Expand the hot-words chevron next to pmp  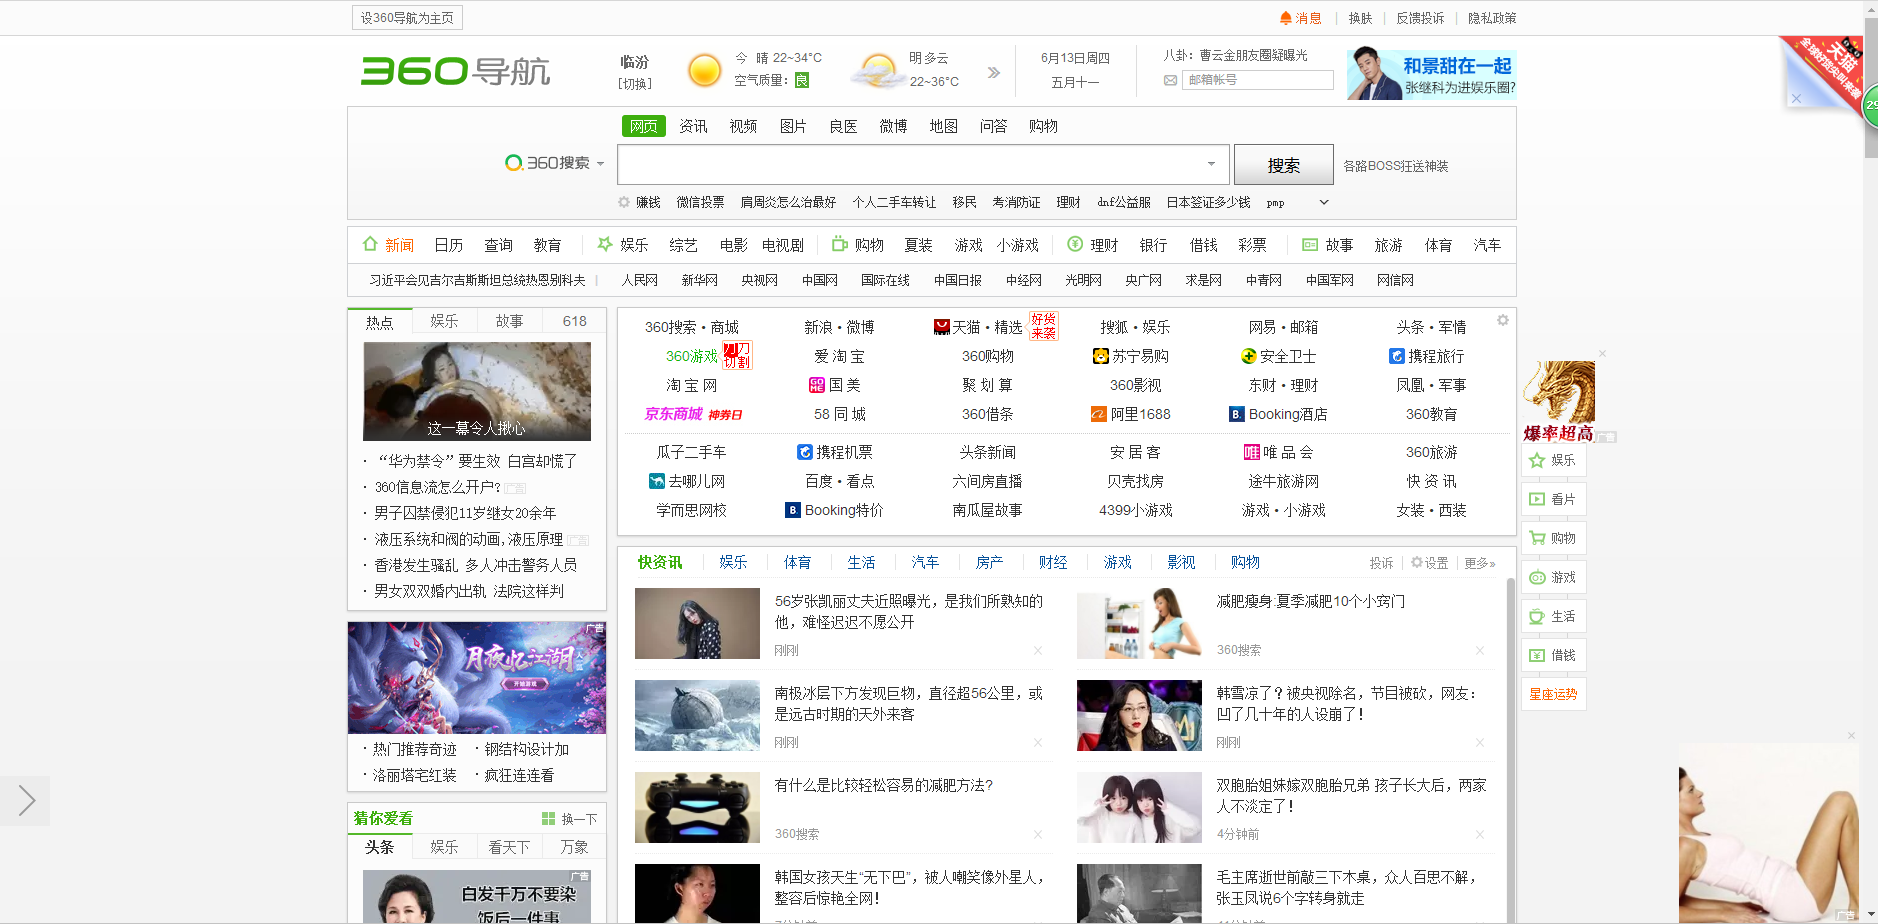coord(1322,202)
